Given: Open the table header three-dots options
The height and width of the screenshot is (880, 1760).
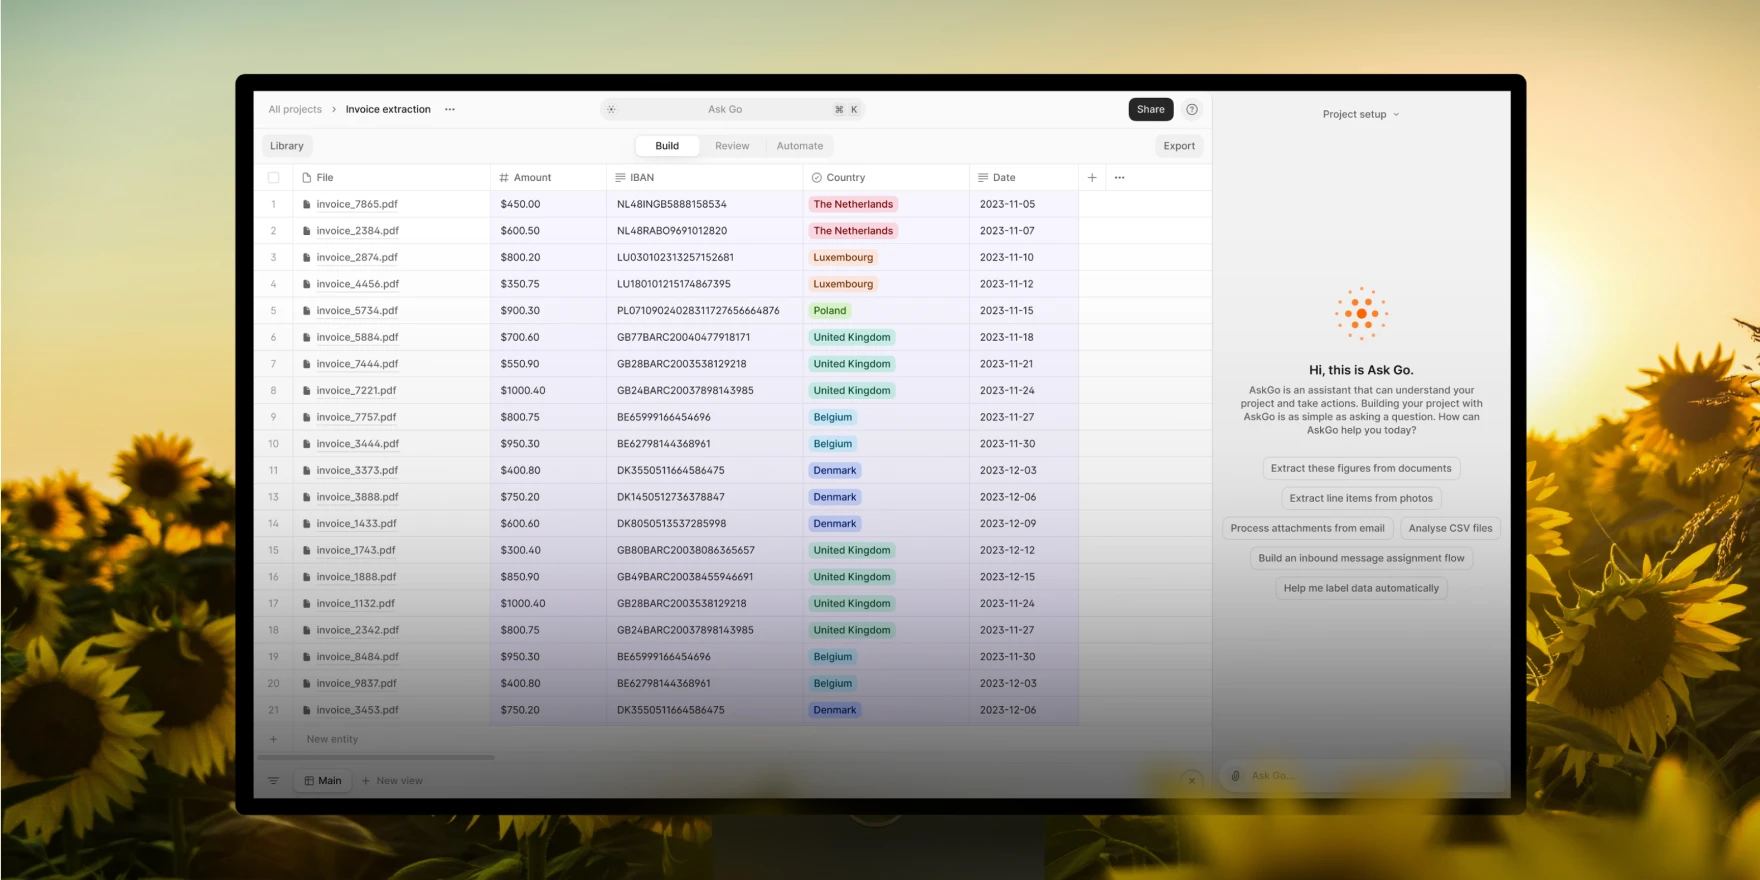Looking at the screenshot, I should 1119,177.
